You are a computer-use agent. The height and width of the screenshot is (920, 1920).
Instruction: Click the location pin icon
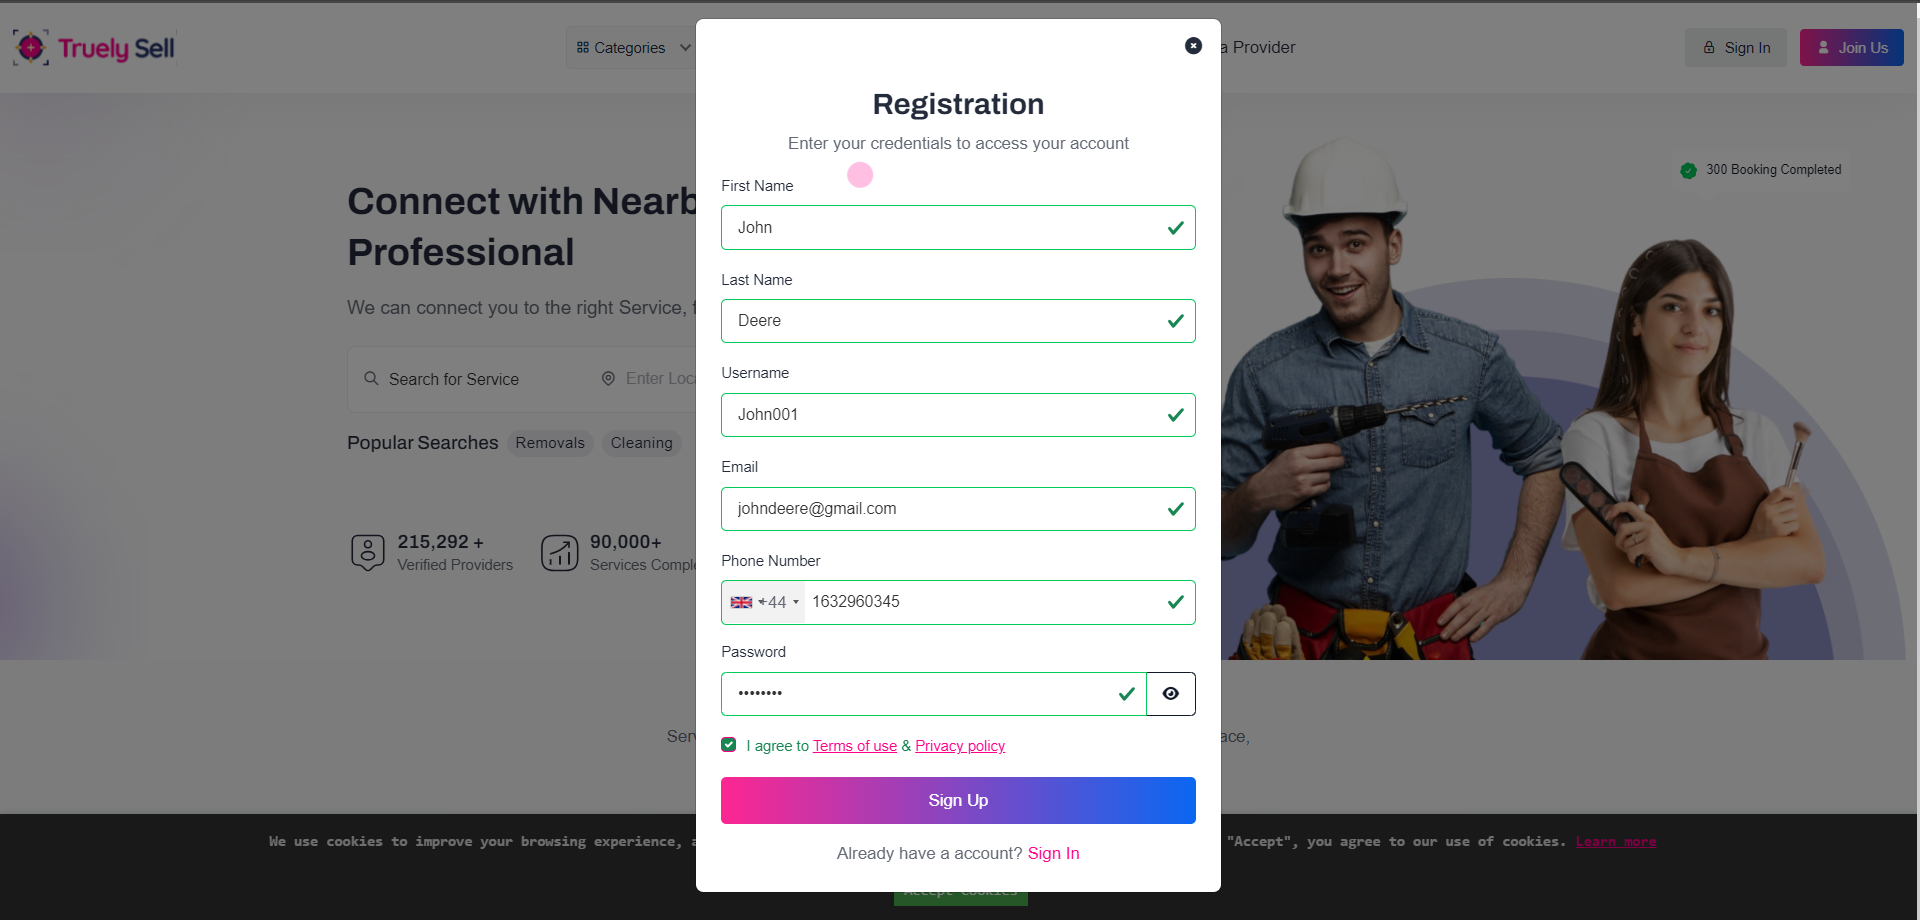pyautogui.click(x=608, y=379)
